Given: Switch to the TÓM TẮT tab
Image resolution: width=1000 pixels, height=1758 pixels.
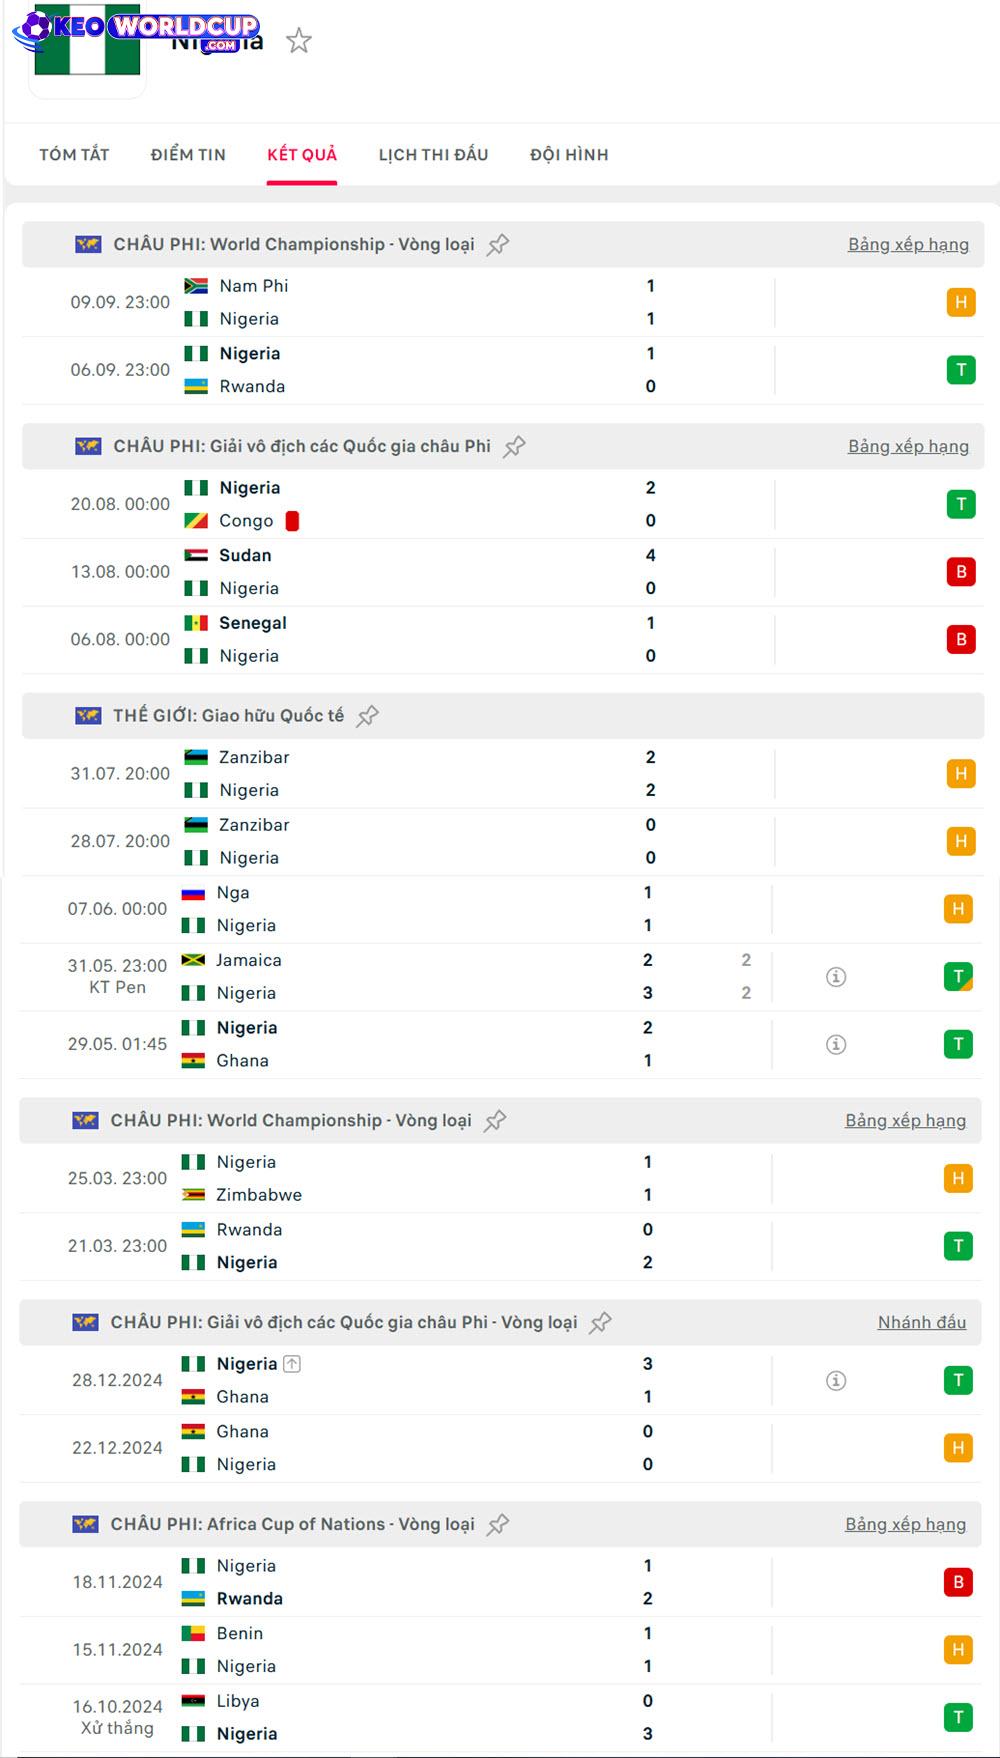Looking at the screenshot, I should pyautogui.click(x=74, y=155).
